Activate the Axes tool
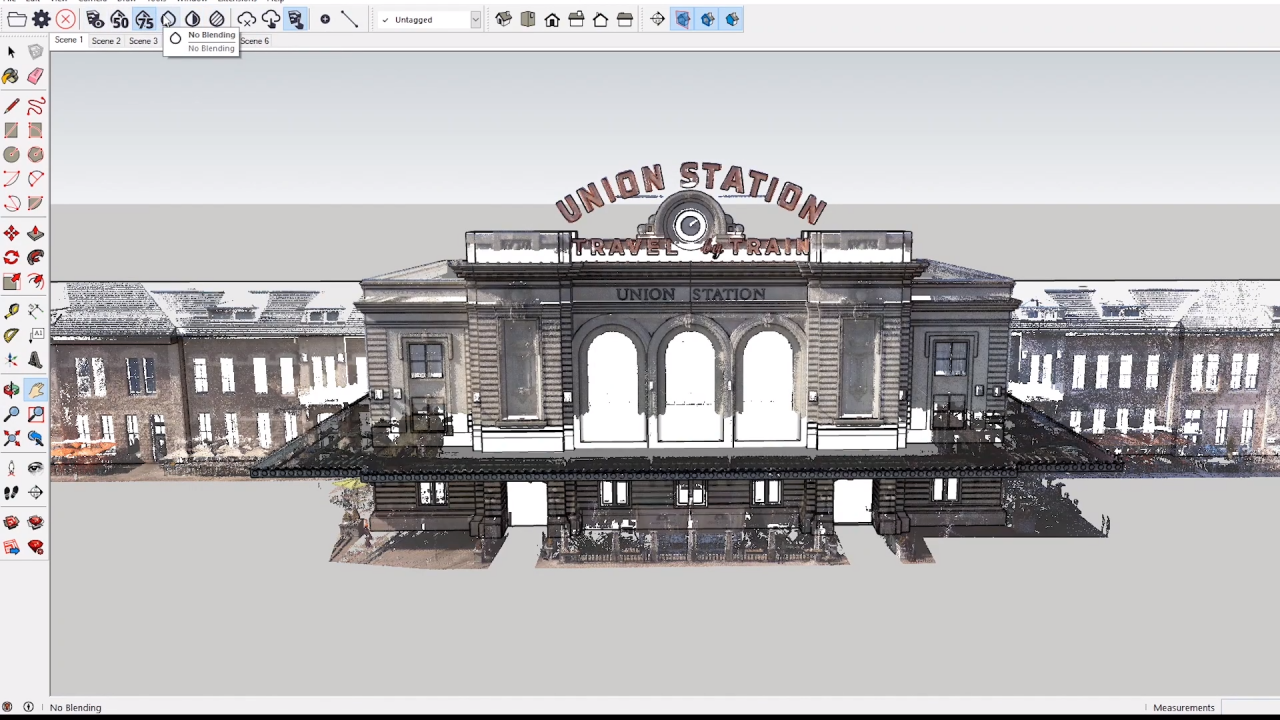This screenshot has width=1280, height=720. click(11, 360)
